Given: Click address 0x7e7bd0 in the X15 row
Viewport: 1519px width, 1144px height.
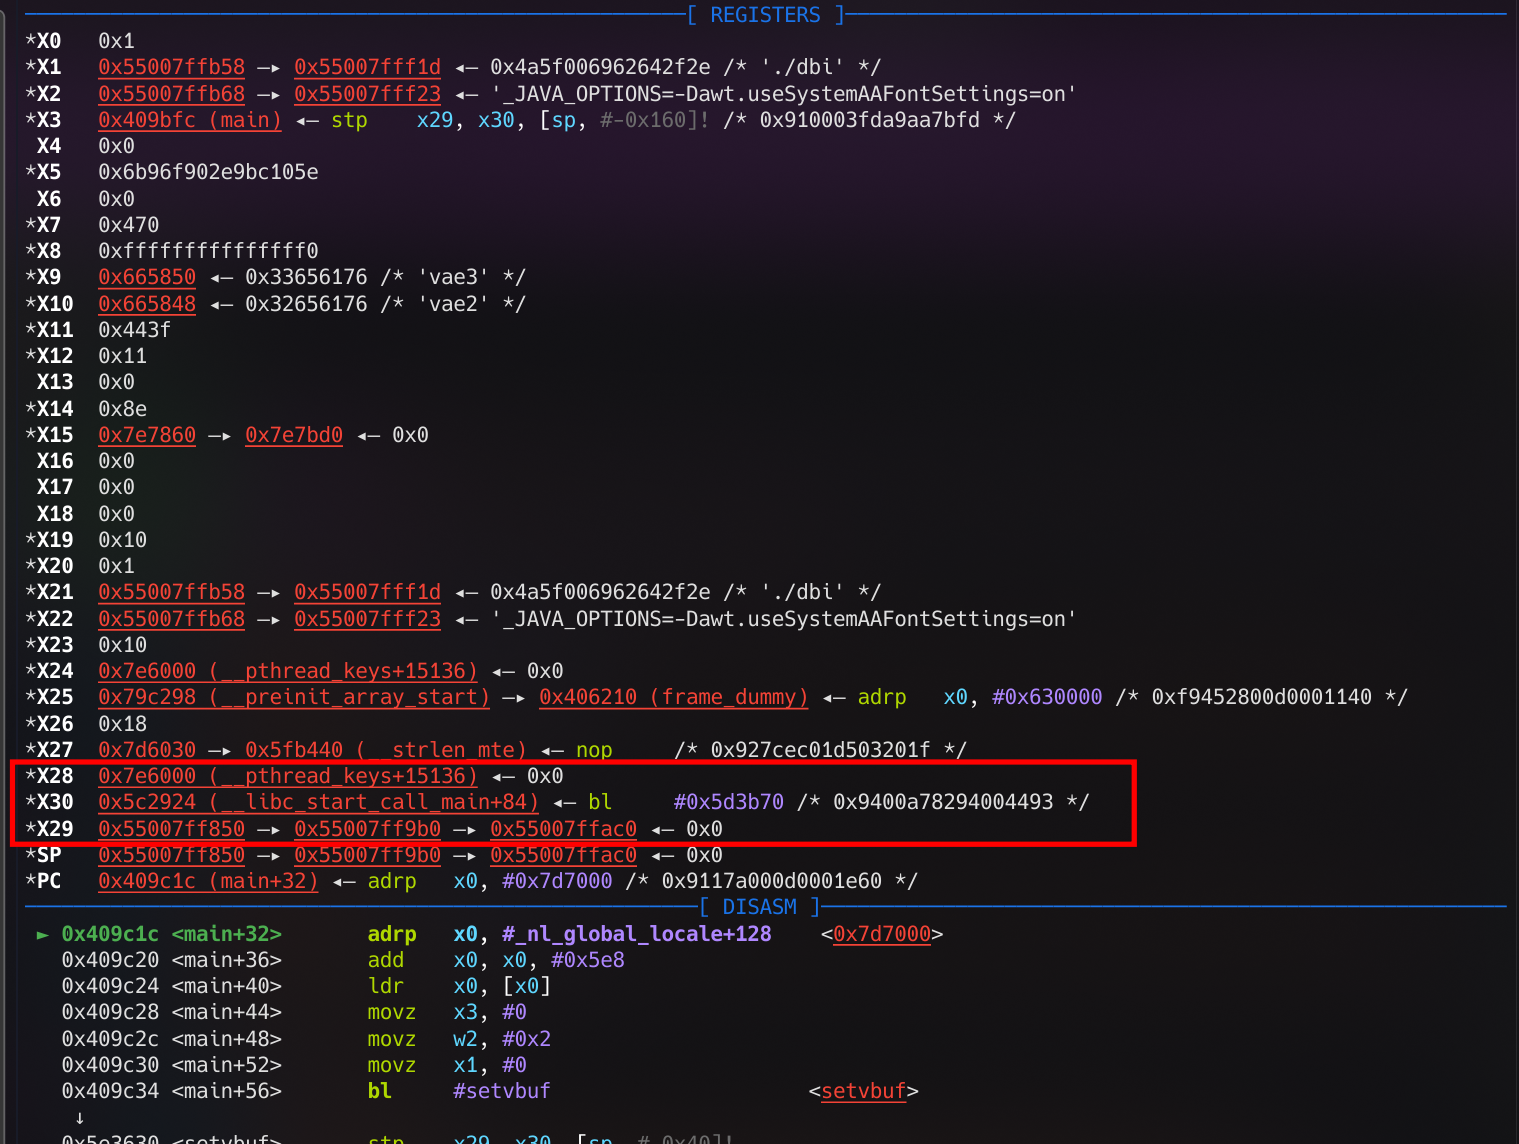Looking at the screenshot, I should click(294, 435).
